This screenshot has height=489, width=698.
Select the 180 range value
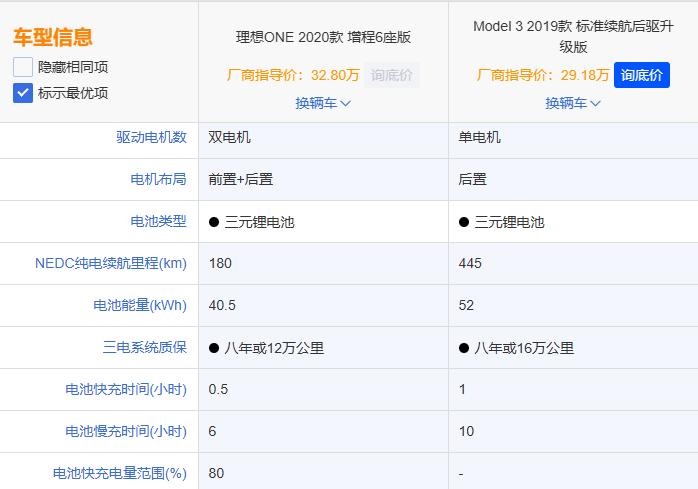(x=220, y=263)
